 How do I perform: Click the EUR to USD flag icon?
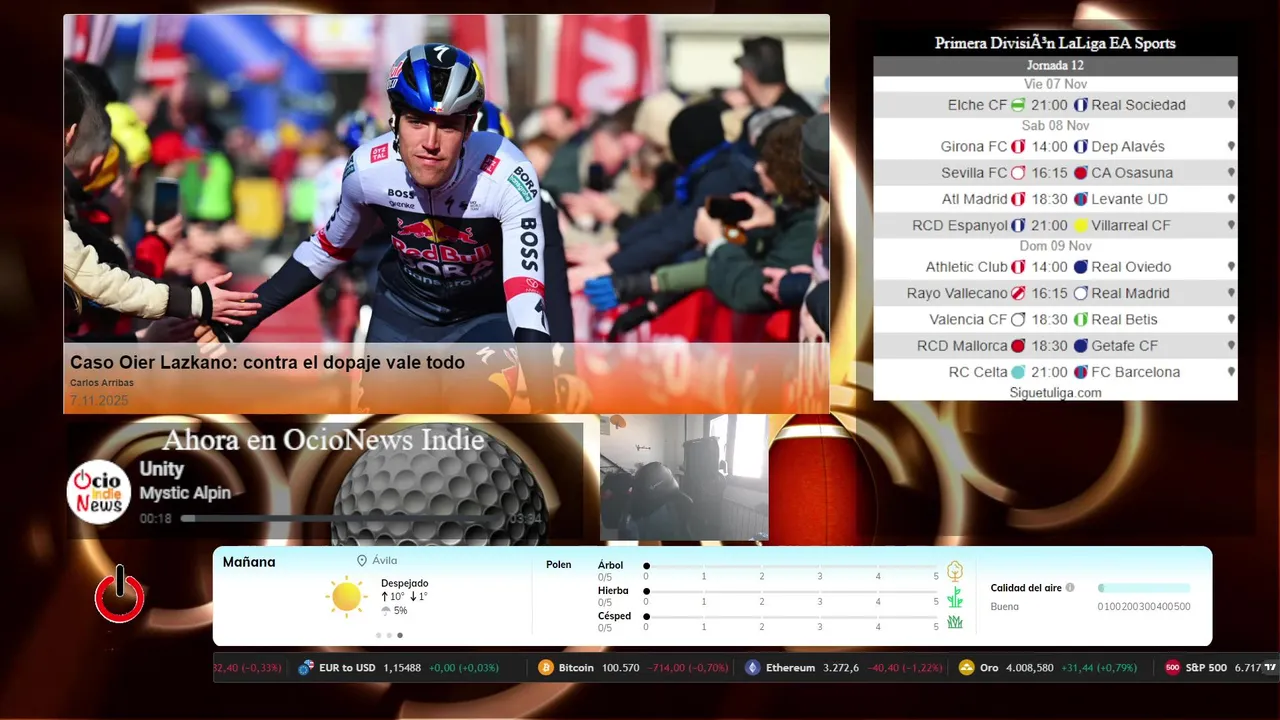(306, 668)
